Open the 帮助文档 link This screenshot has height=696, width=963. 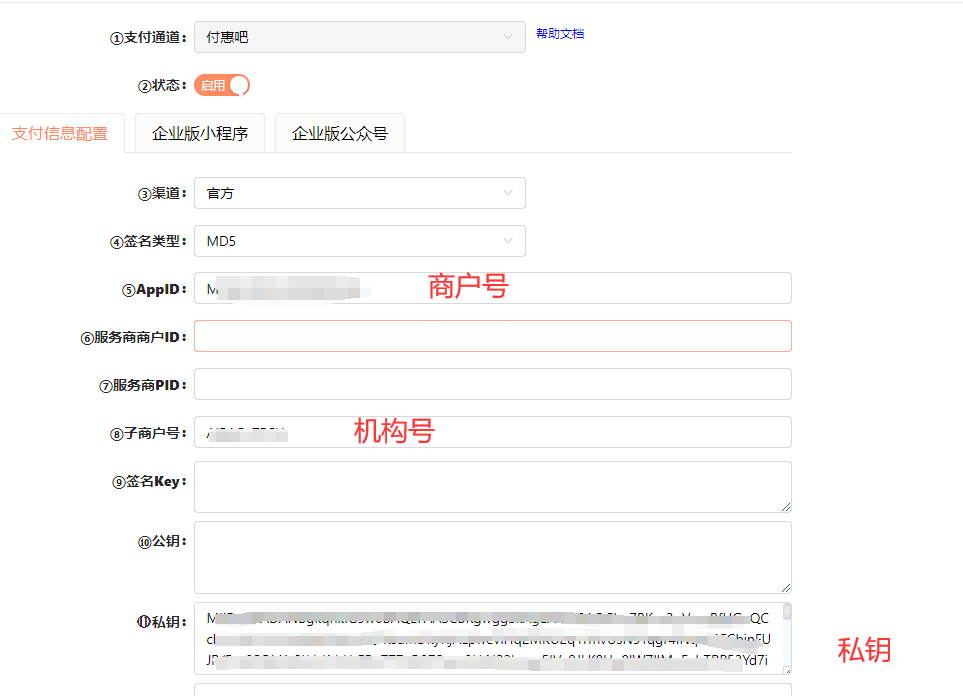(x=560, y=34)
